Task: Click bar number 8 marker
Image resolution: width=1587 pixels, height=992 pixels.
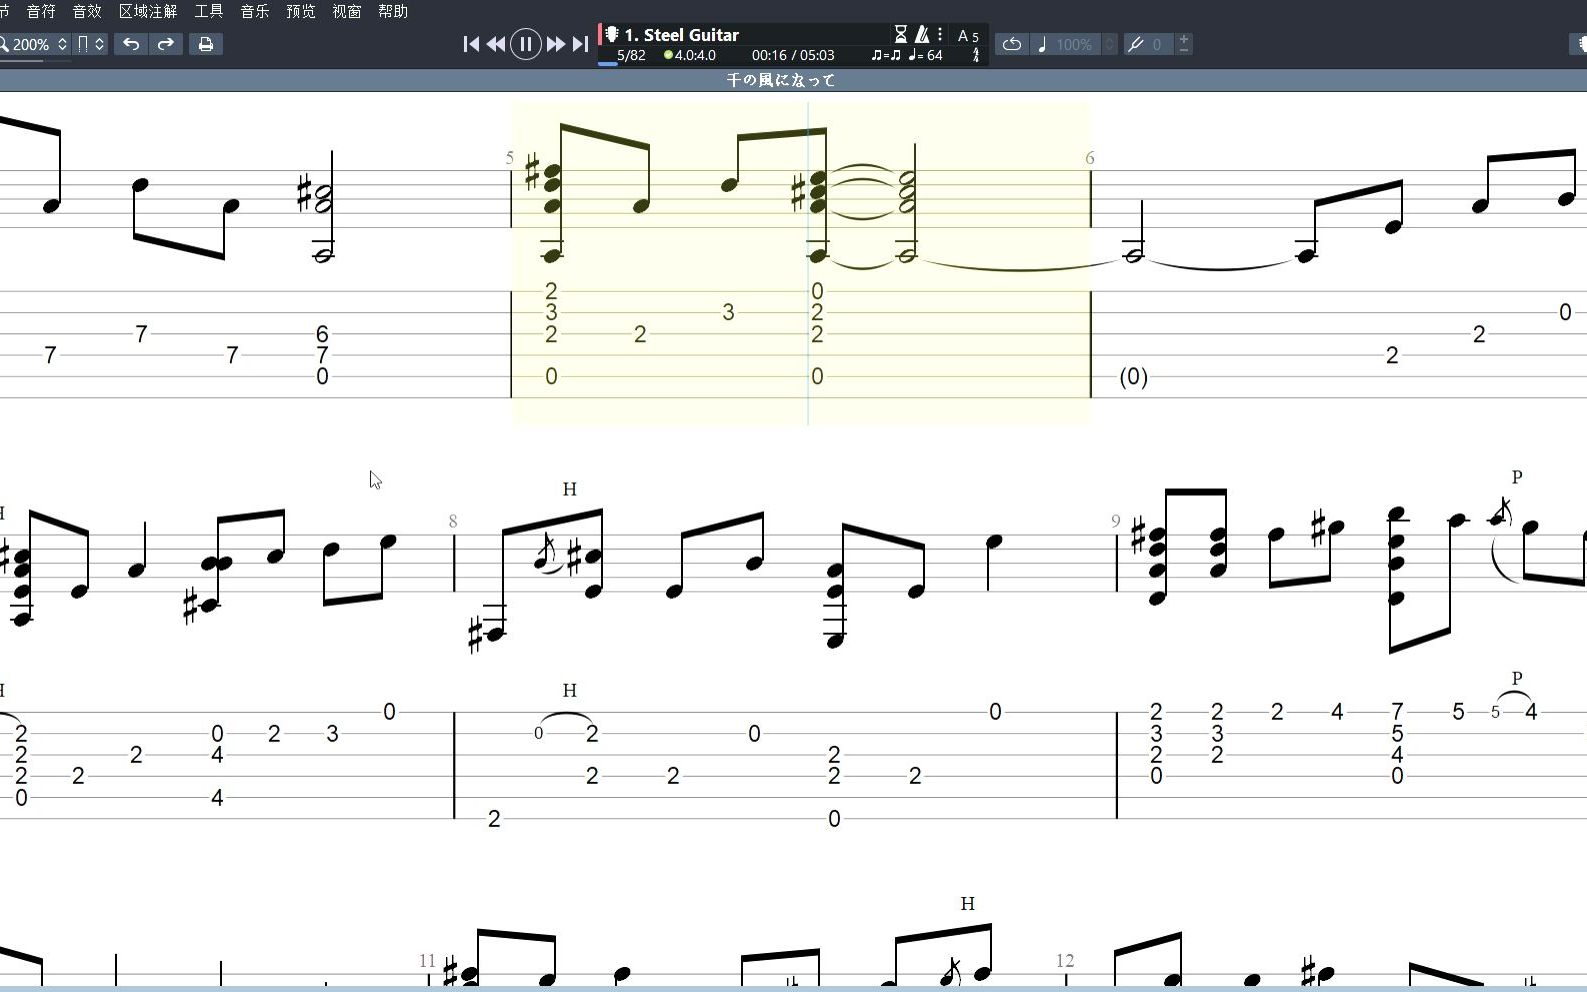Action: 453,521
